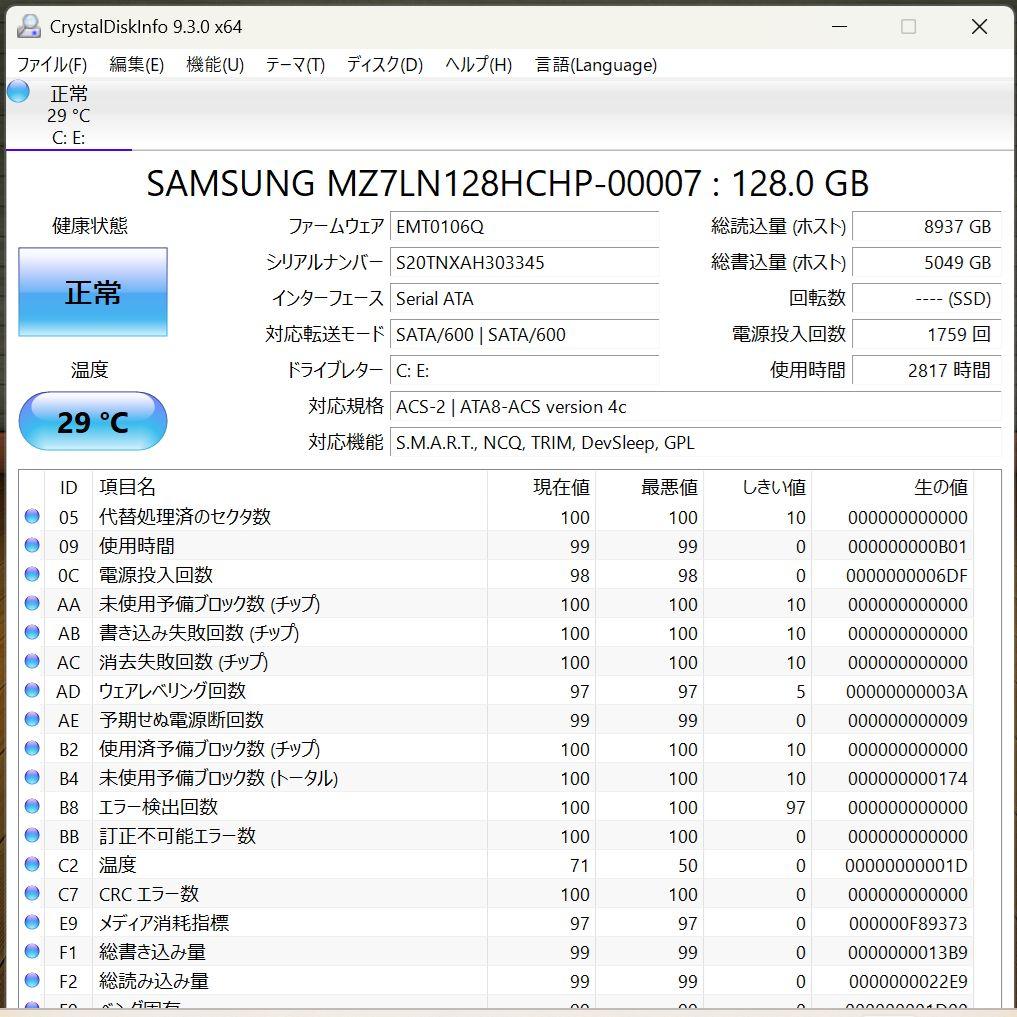
Task: Open the 編集(E) menu
Action: point(136,65)
